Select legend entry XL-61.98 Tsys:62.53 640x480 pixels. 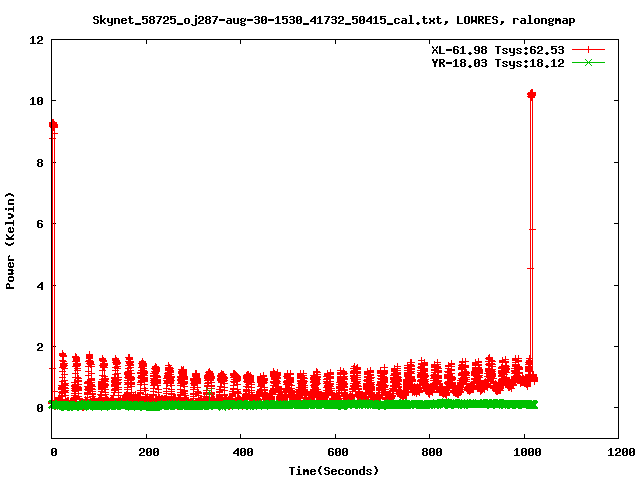(x=498, y=50)
